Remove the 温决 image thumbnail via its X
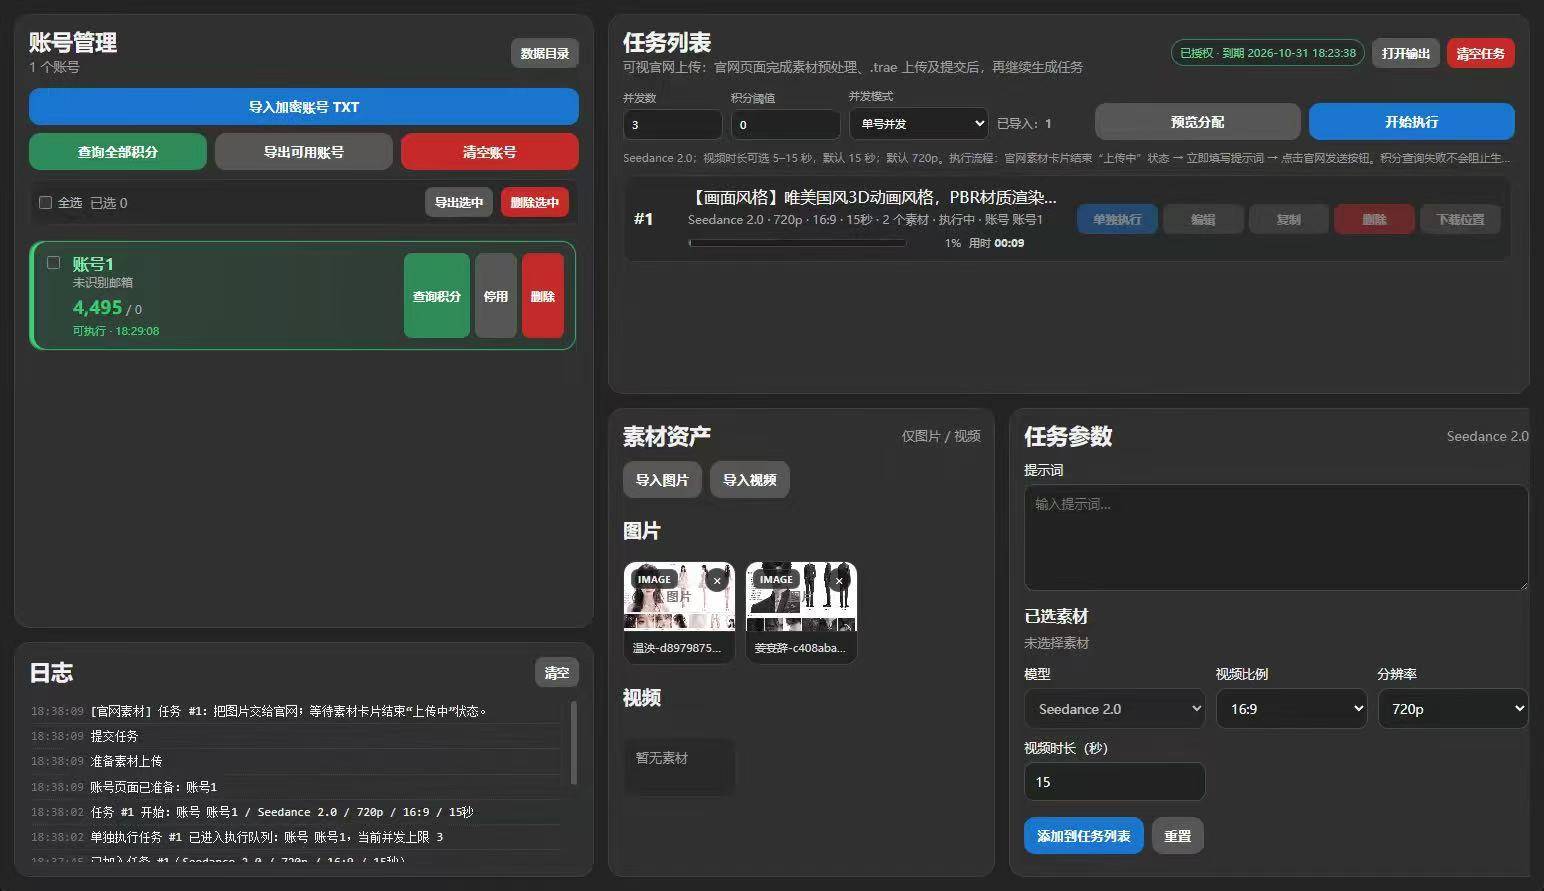Viewport: 1544px width, 891px height. (x=717, y=580)
